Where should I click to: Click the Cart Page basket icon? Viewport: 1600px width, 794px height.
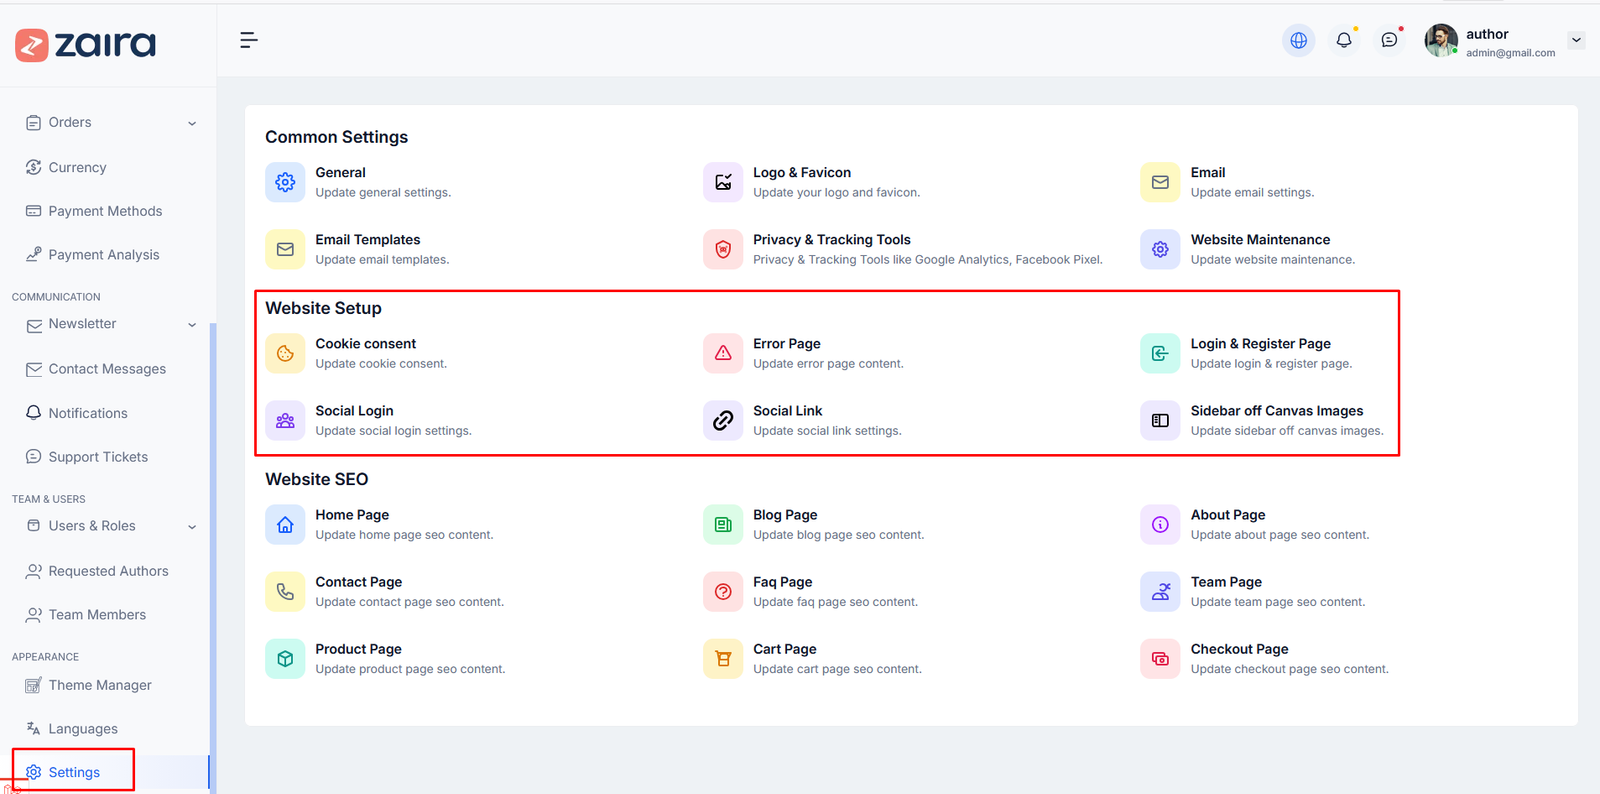[723, 659]
